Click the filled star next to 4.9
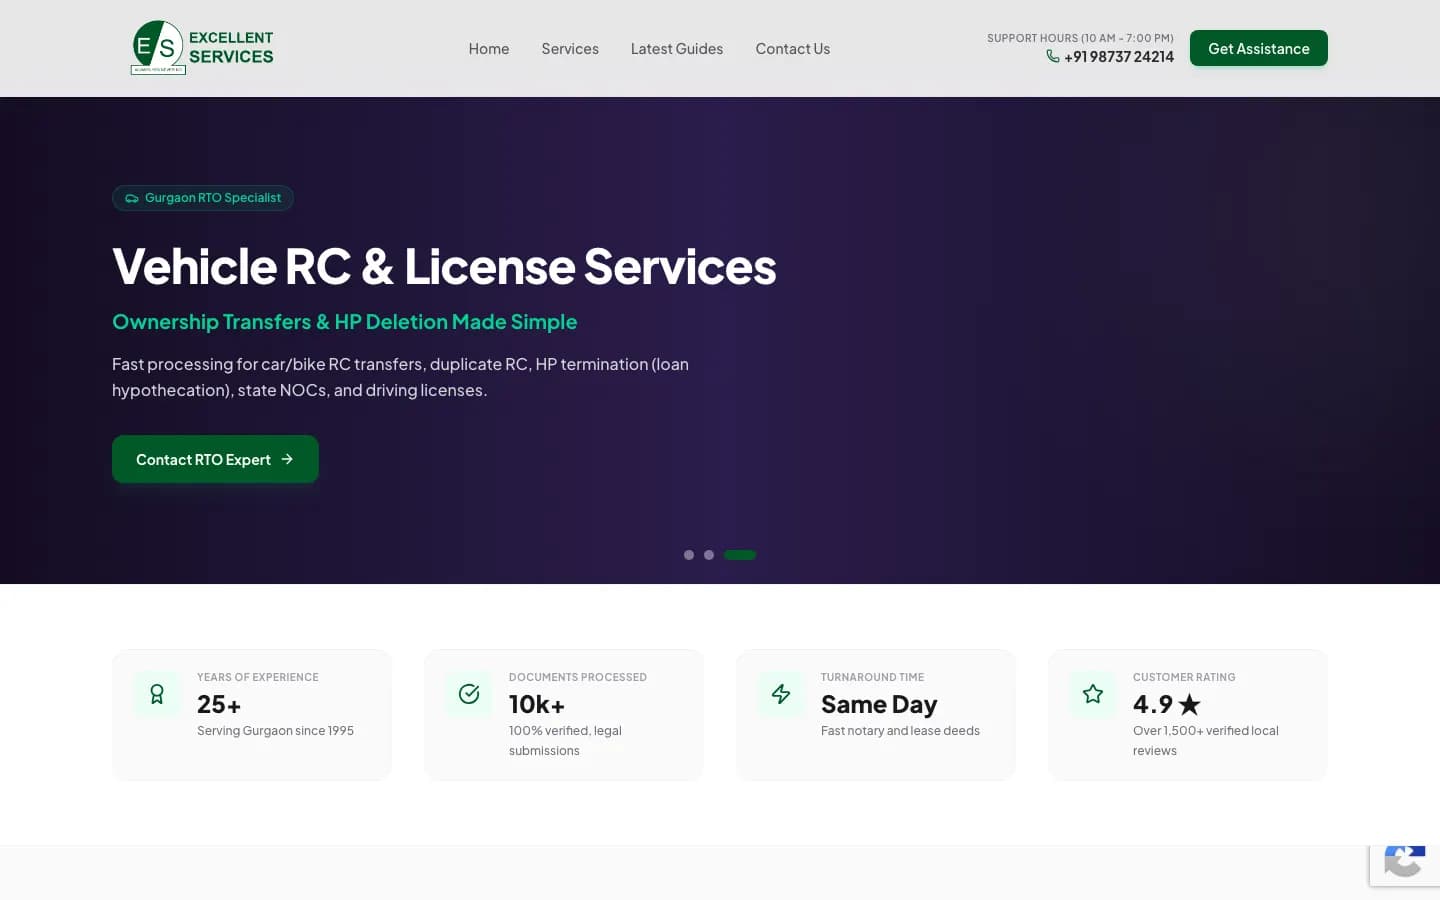 [x=1189, y=705]
